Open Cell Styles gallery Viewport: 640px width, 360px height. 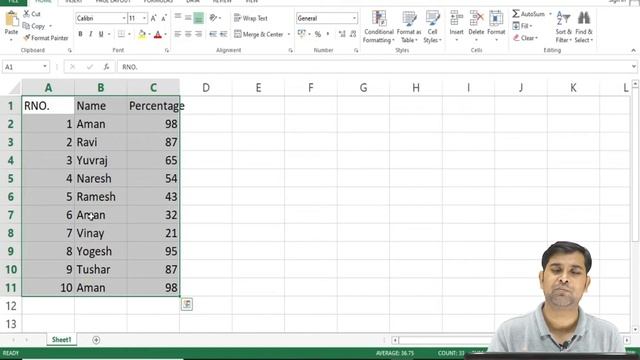pos(432,27)
